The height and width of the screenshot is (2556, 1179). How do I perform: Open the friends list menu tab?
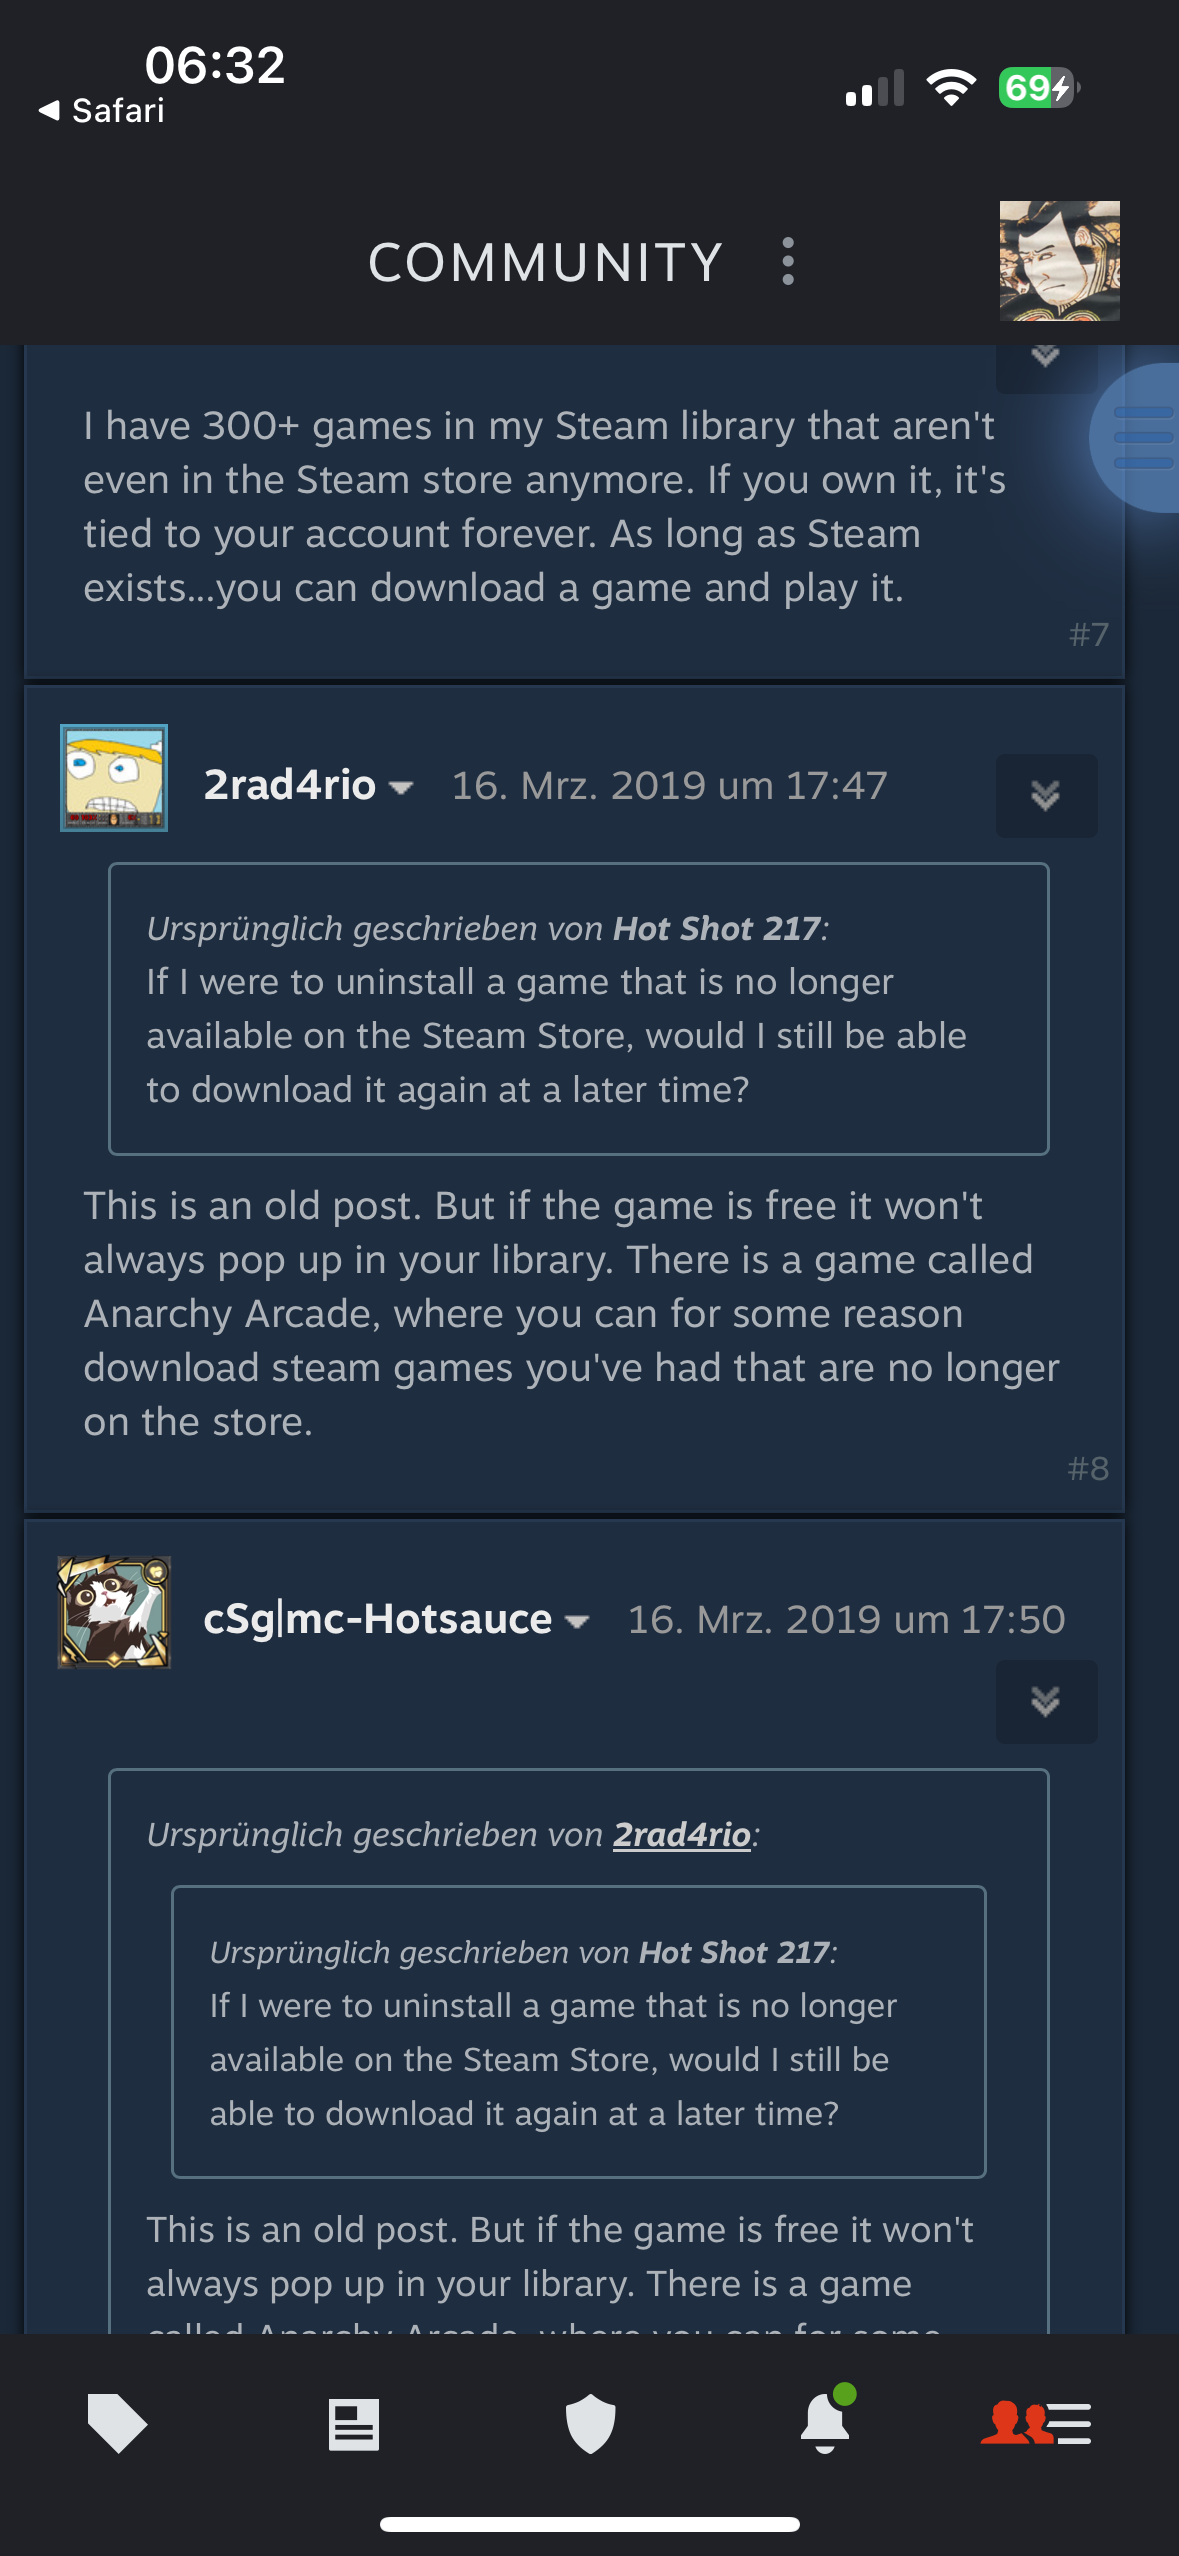[1036, 2423]
